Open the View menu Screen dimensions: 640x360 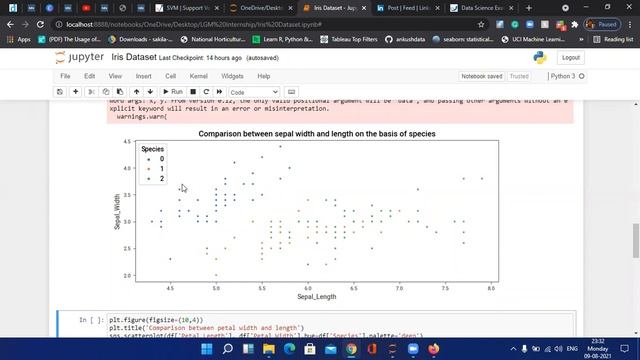tap(115, 76)
